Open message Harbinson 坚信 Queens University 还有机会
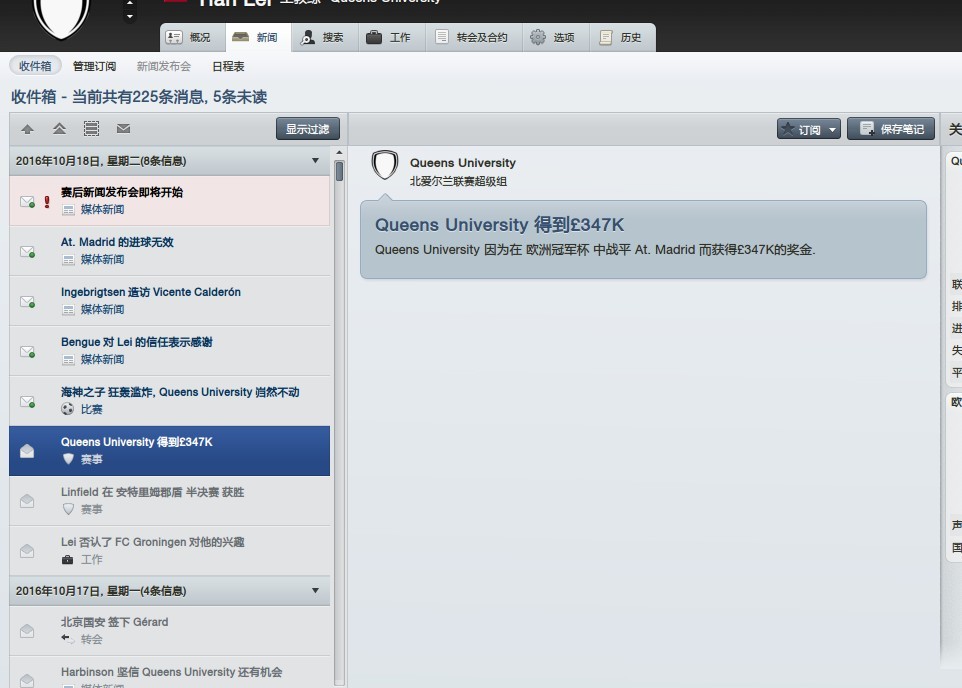Viewport: 962px width, 688px height. (x=169, y=673)
